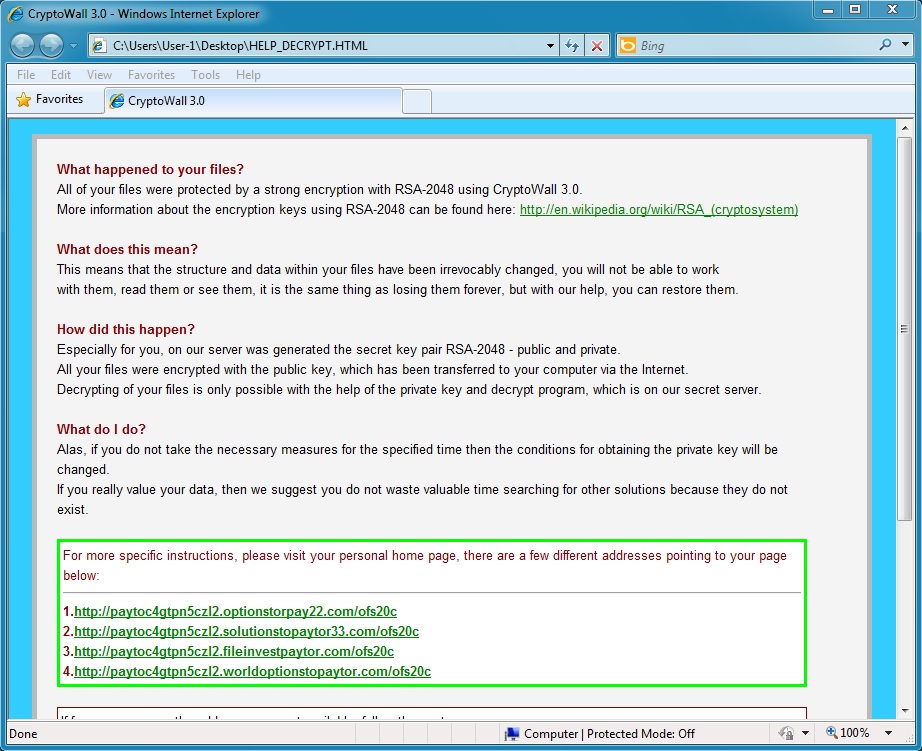Expand the address bar URL history dropdown
This screenshot has width=922, height=751.
point(550,46)
